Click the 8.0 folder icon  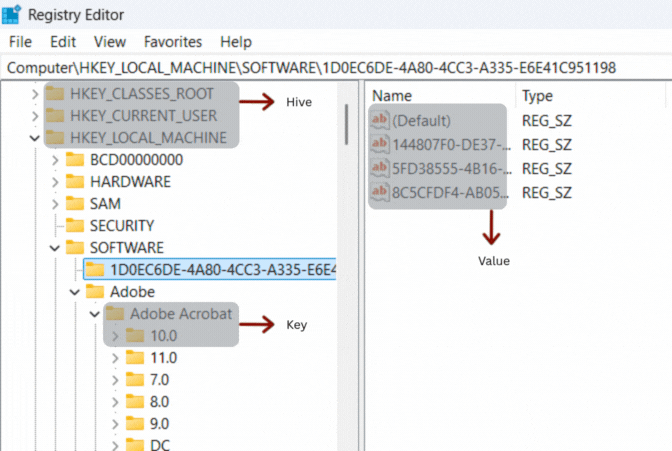click(x=135, y=401)
